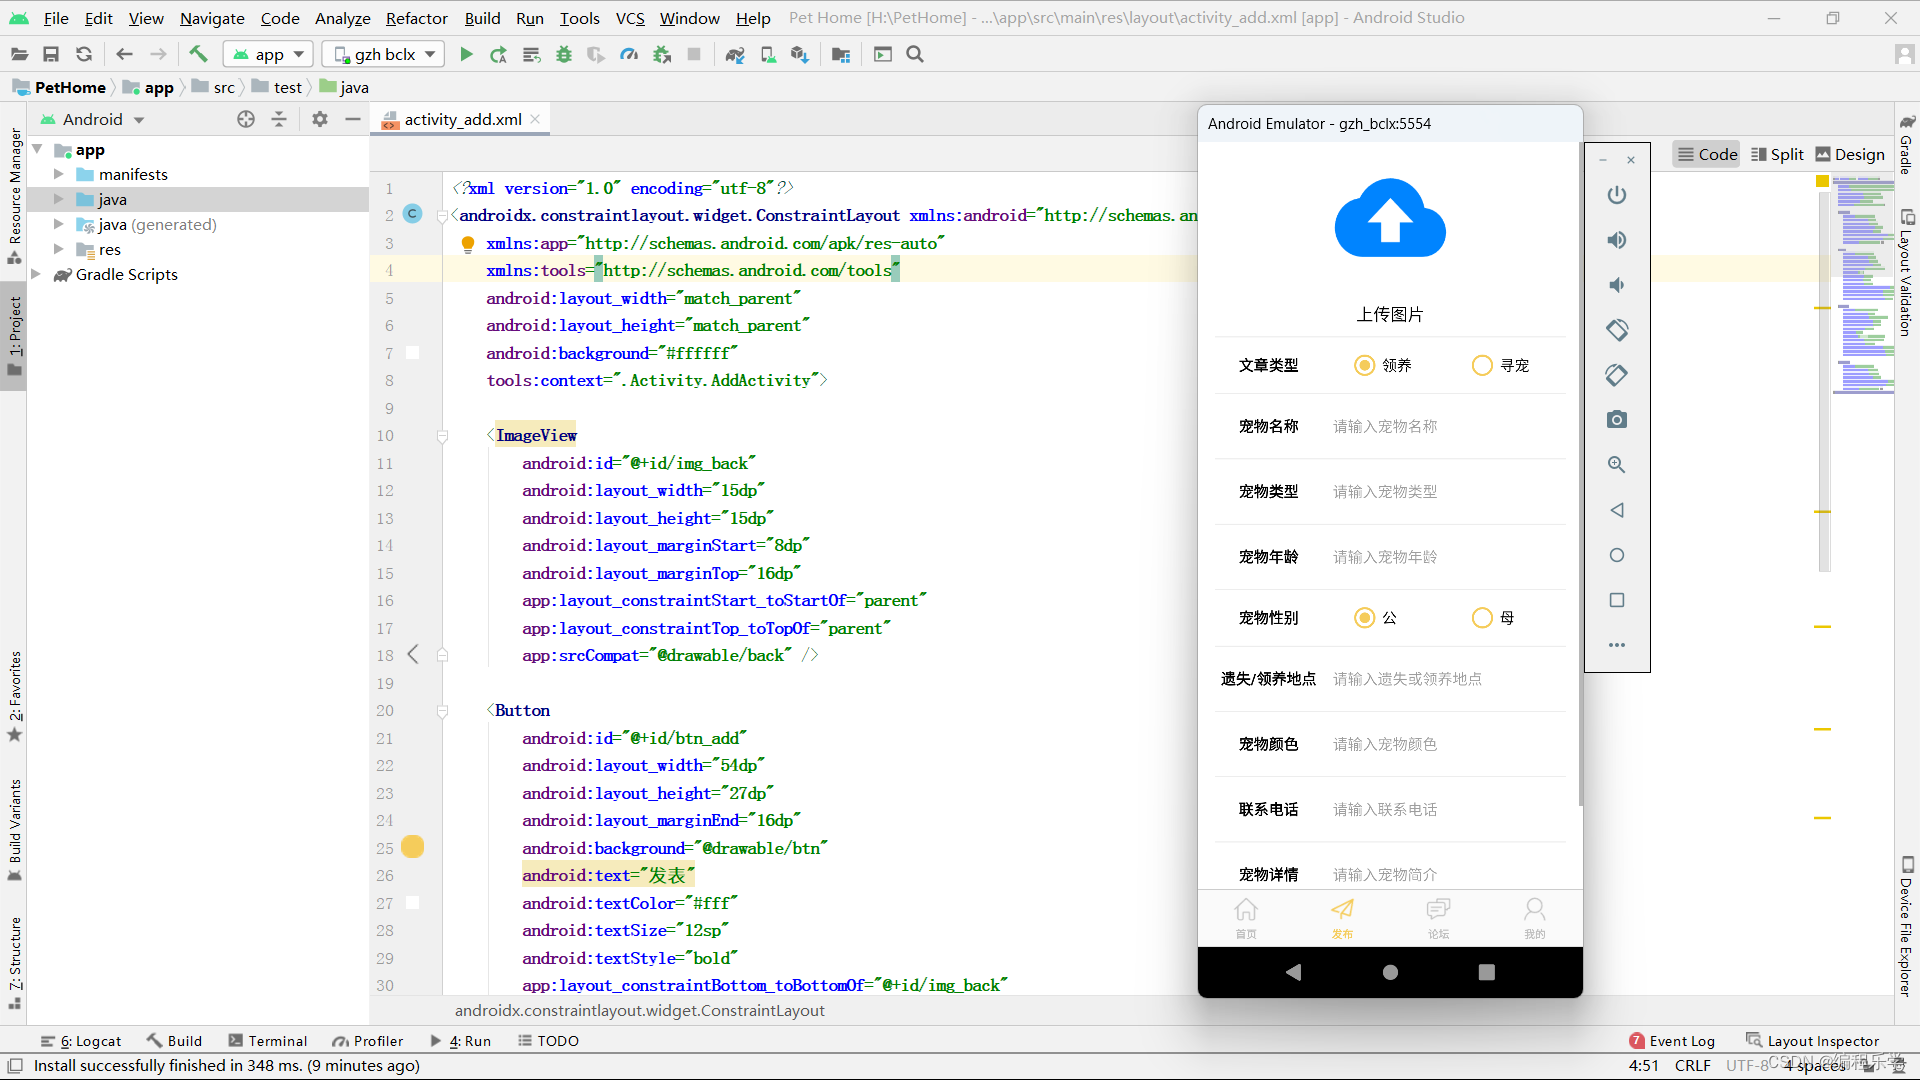Expand the res folder in project tree
1920x1080 pixels.
click(x=58, y=250)
